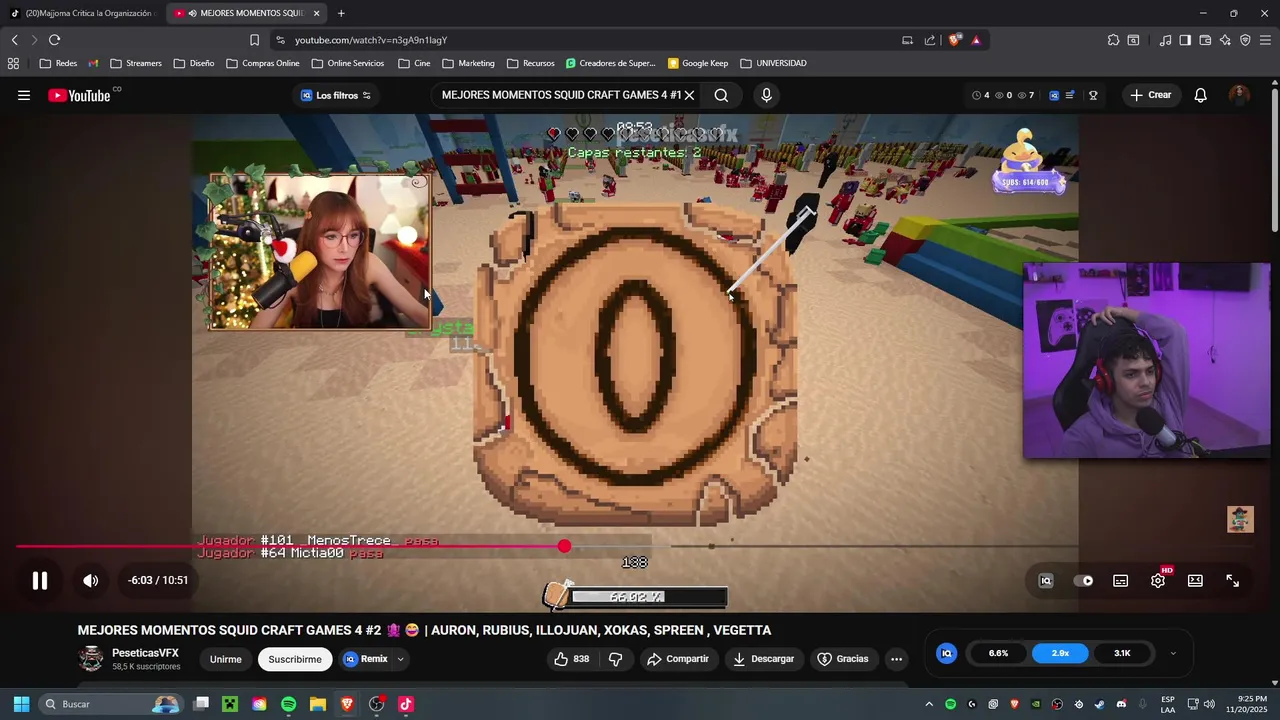The height and width of the screenshot is (720, 1280).
Task: Like the video with thumbs up
Action: pyautogui.click(x=571, y=659)
